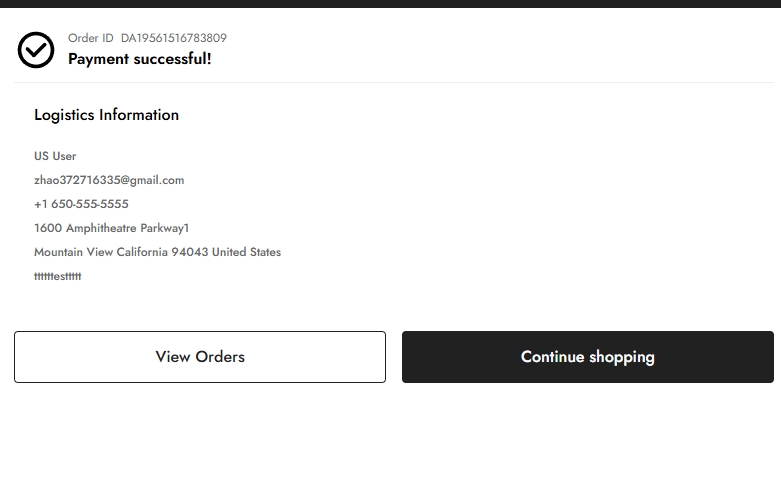Click the payment success checkmark icon
The image size is (781, 504).
click(36, 50)
